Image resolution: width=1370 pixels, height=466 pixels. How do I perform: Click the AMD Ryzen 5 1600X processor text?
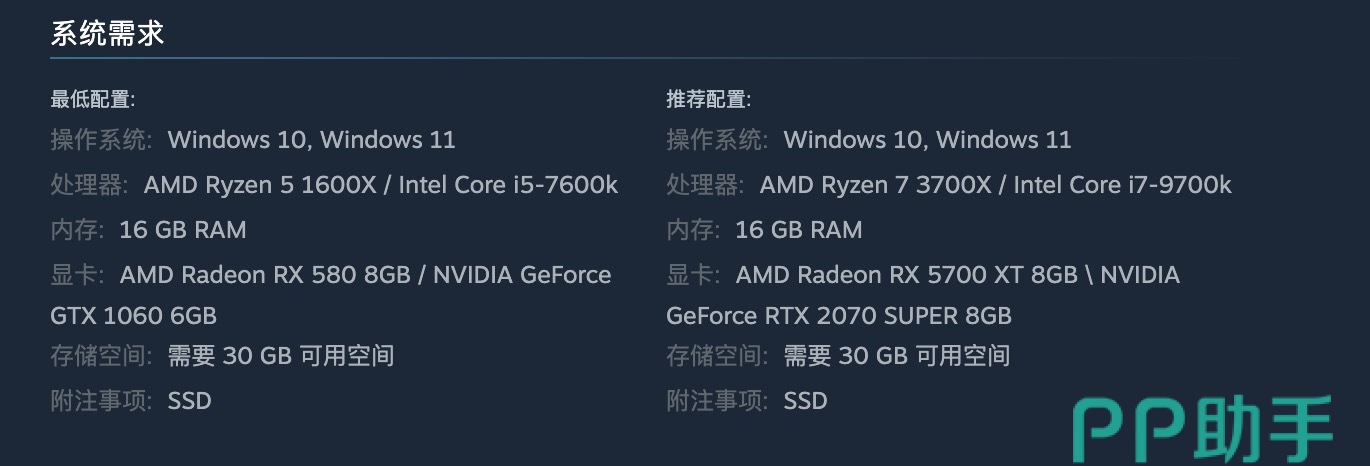pos(262,185)
